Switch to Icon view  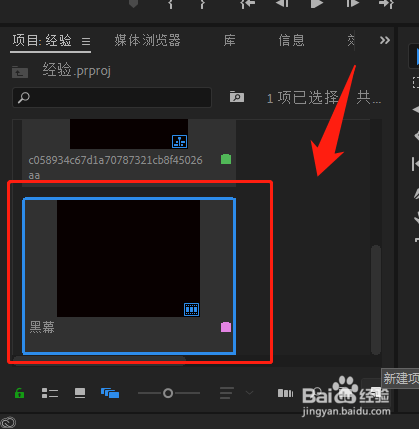pyautogui.click(x=80, y=393)
